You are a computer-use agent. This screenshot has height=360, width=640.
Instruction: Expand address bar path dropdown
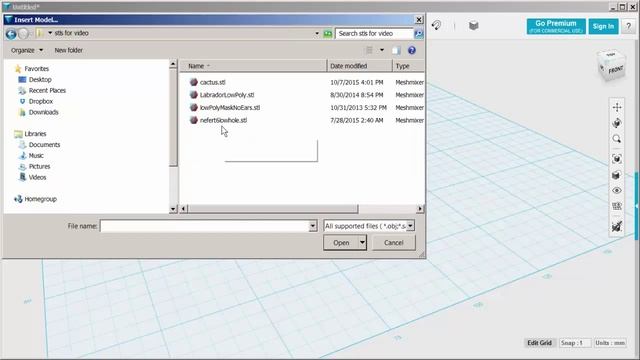tap(317, 33)
